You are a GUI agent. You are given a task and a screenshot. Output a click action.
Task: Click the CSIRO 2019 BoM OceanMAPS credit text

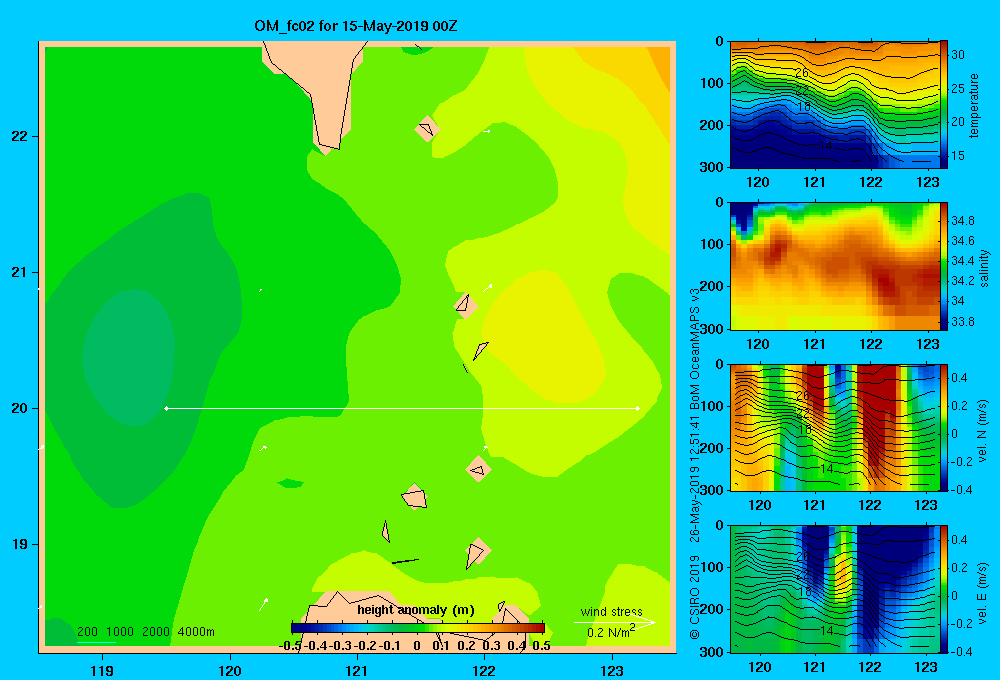(x=695, y=464)
